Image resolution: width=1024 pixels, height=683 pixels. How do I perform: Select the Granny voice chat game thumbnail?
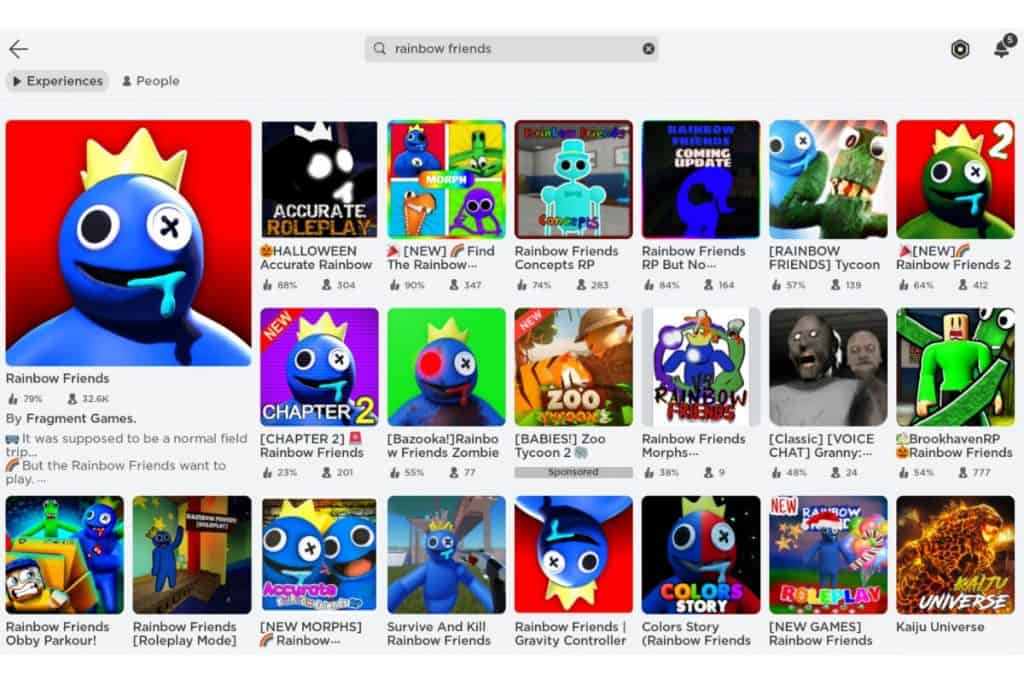point(827,367)
